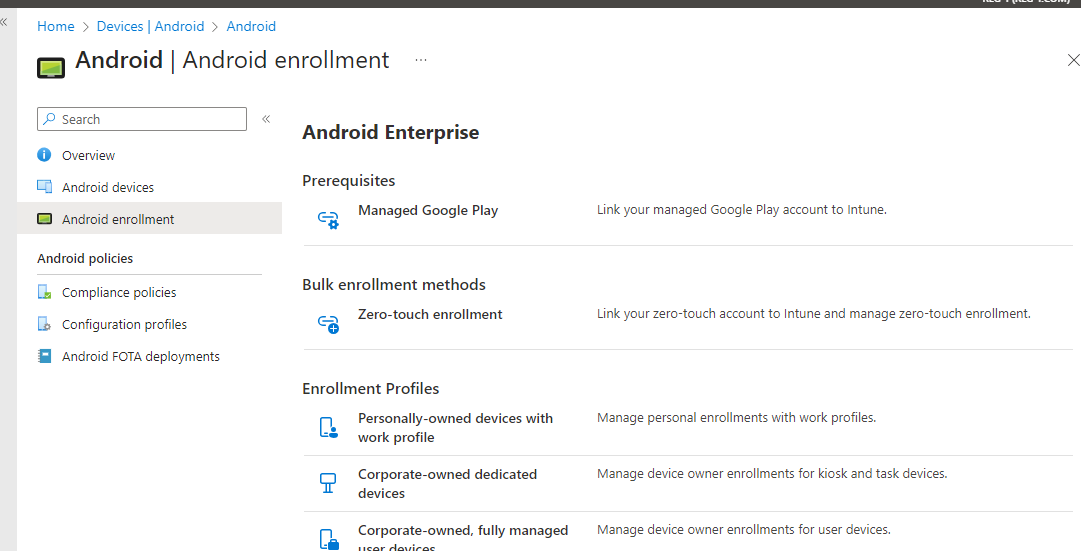Click the Configuration profiles icon
Image resolution: width=1081 pixels, height=551 pixels.
[x=44, y=324]
